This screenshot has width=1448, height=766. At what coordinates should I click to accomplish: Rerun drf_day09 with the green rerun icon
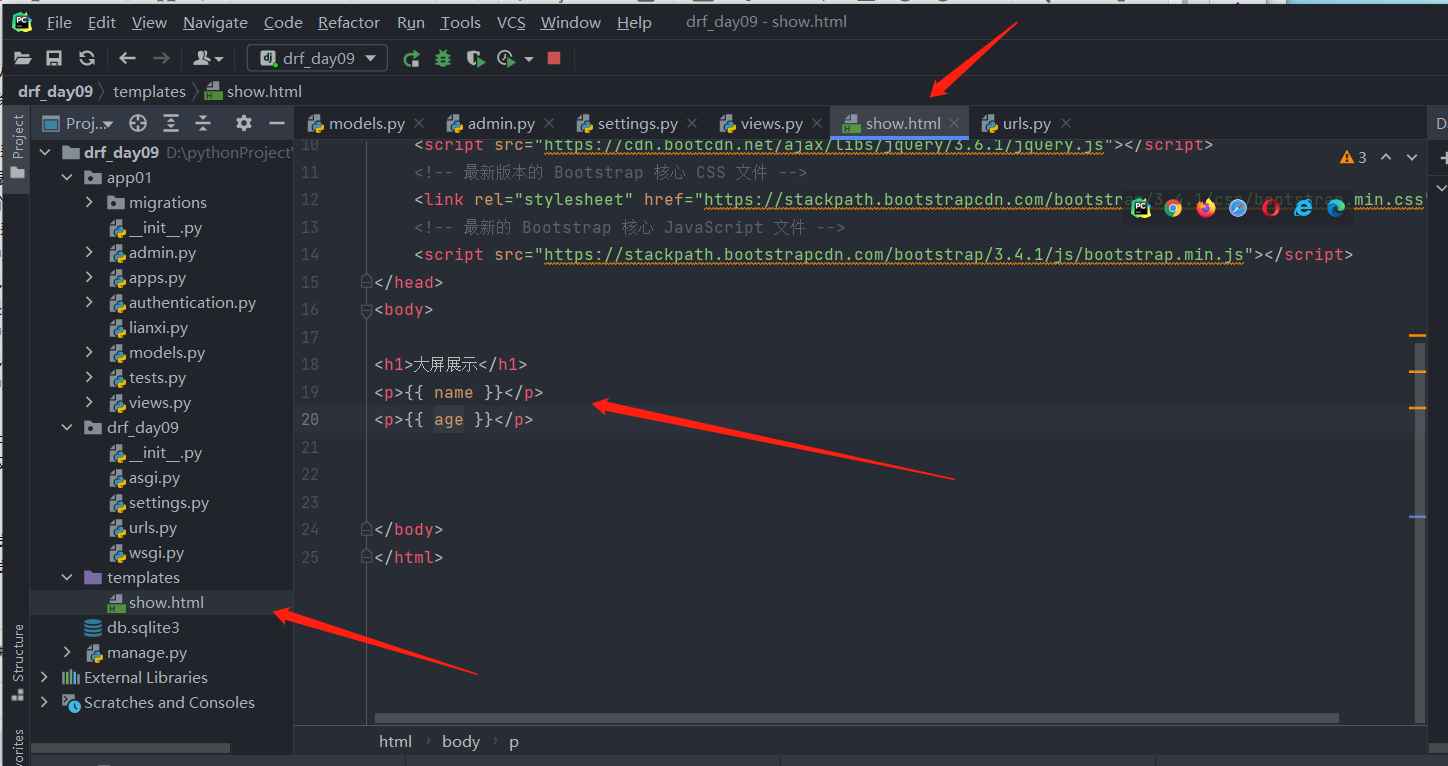coord(411,59)
